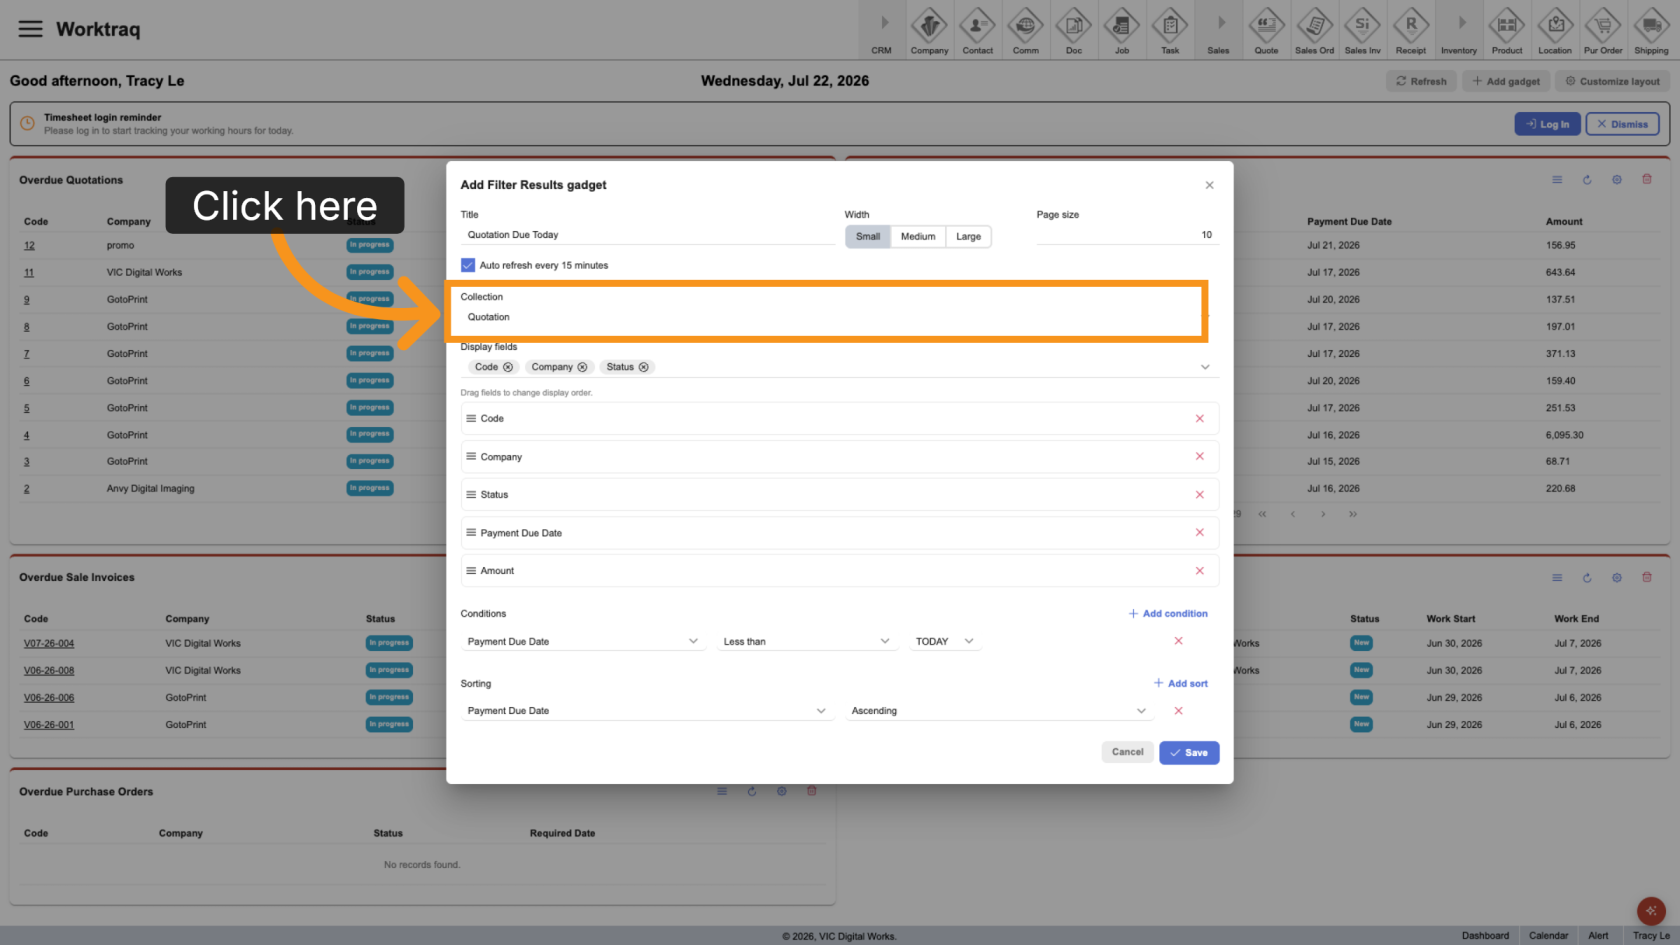Open the Tracy Le user tab
This screenshot has height=945, width=1680.
click(x=1651, y=936)
